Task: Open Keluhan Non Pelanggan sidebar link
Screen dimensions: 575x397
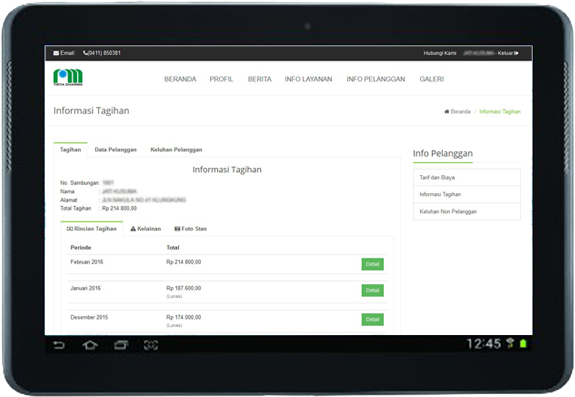Action: [466, 212]
